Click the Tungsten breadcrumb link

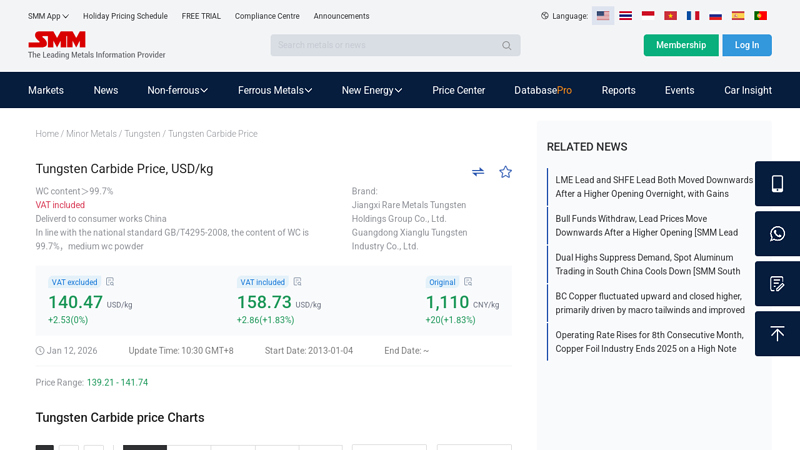(x=142, y=134)
